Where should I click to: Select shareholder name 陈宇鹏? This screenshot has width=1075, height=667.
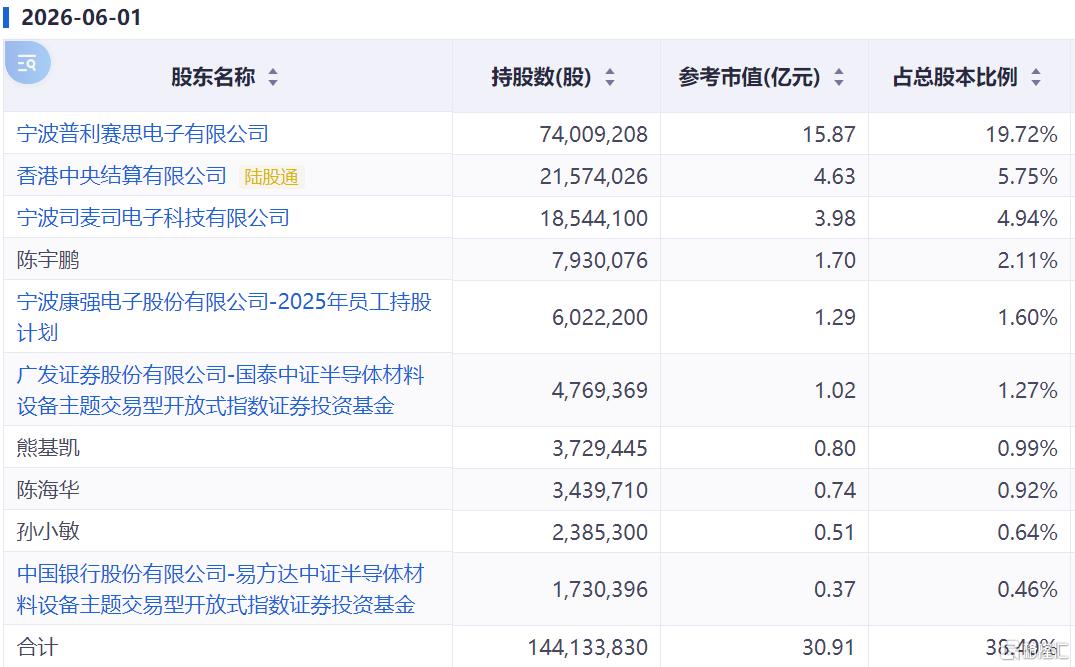click(x=48, y=260)
